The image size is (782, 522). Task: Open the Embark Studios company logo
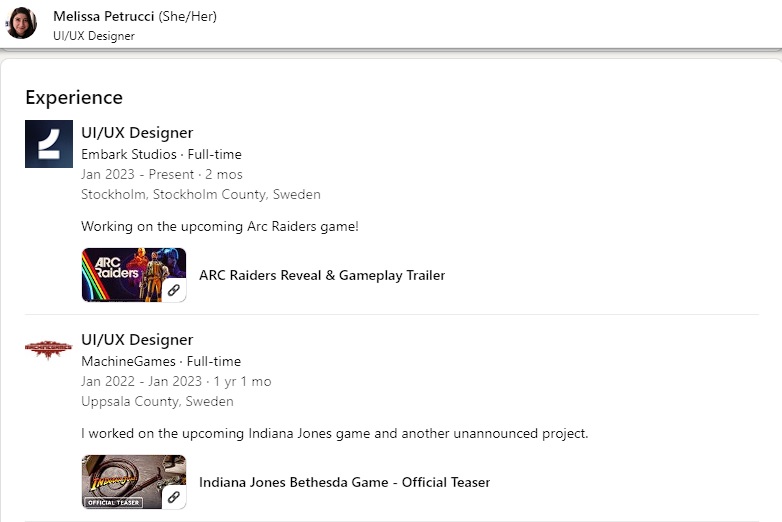point(49,144)
